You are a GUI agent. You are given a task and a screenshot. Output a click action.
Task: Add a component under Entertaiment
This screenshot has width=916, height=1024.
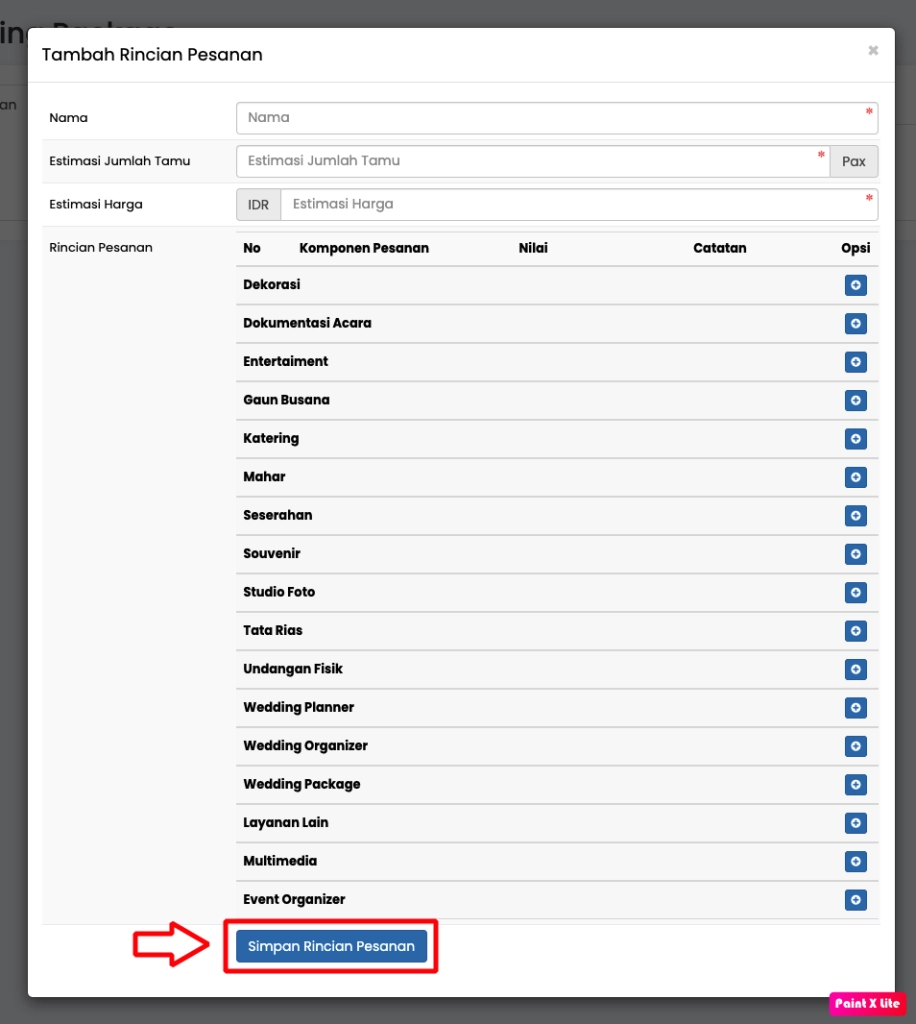(855, 362)
